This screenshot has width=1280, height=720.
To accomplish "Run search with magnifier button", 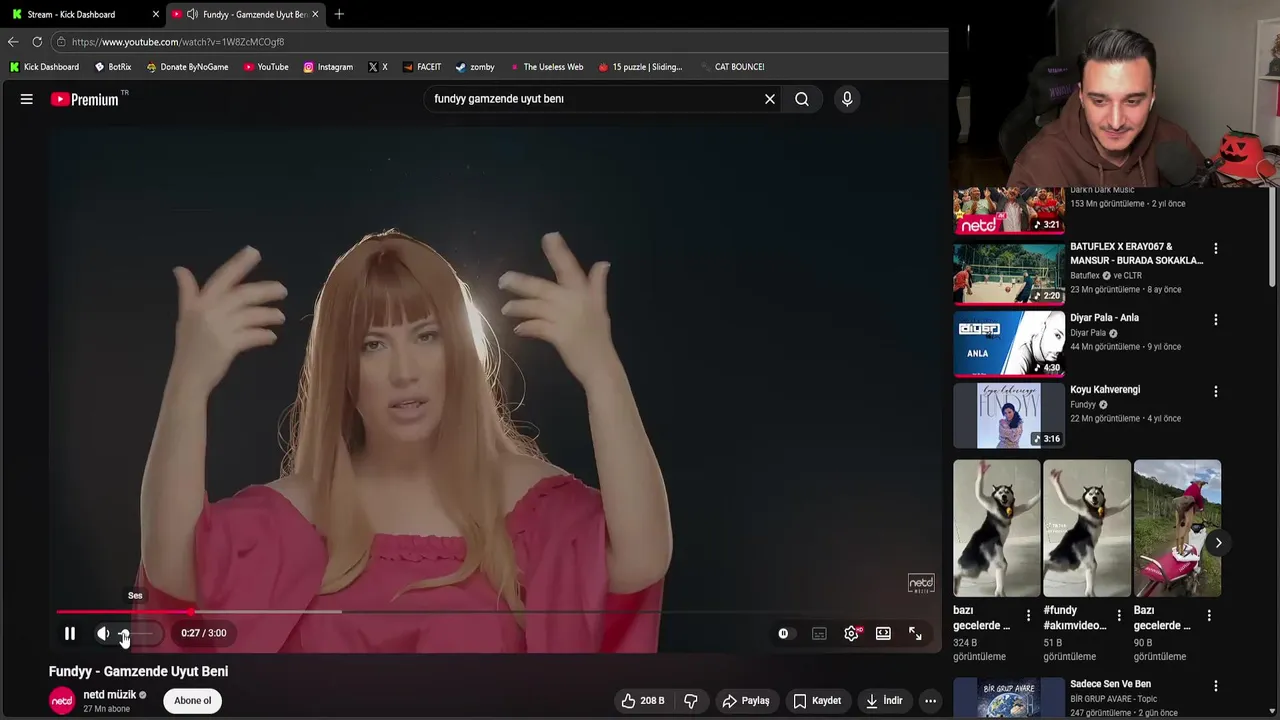I will click(x=802, y=99).
